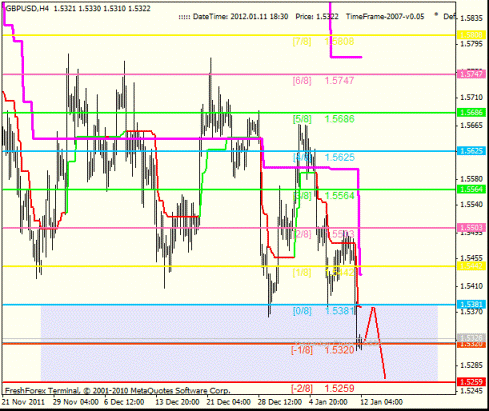Screen dimensions: 489x411
Task: Select the [-1/8] orange level label
Action: 302,350
